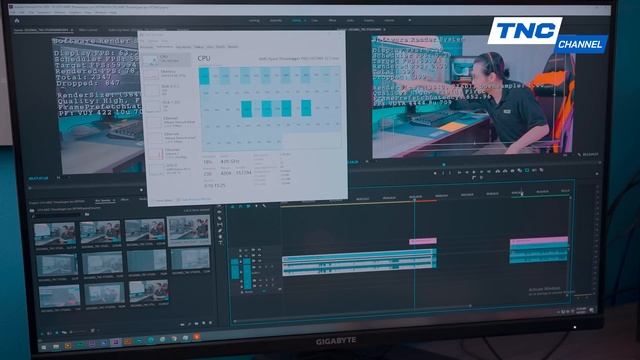The image size is (640, 360).
Task: Toggle Linked Selection in the timeline
Action: click(x=248, y=206)
